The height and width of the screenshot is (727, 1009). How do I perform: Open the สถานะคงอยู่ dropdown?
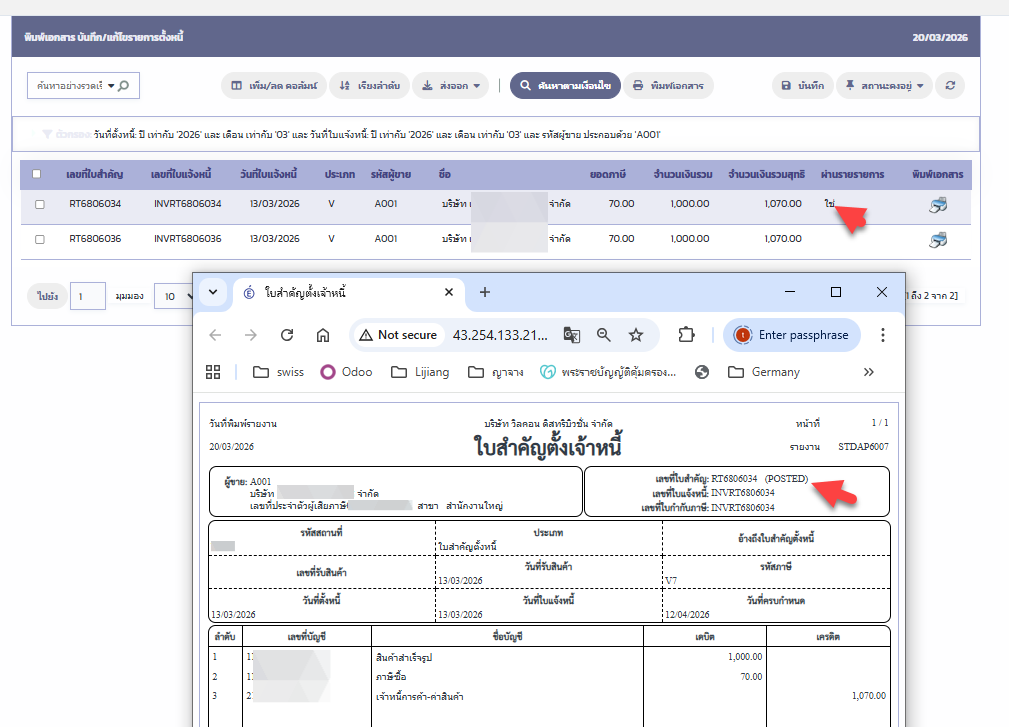(x=883, y=86)
